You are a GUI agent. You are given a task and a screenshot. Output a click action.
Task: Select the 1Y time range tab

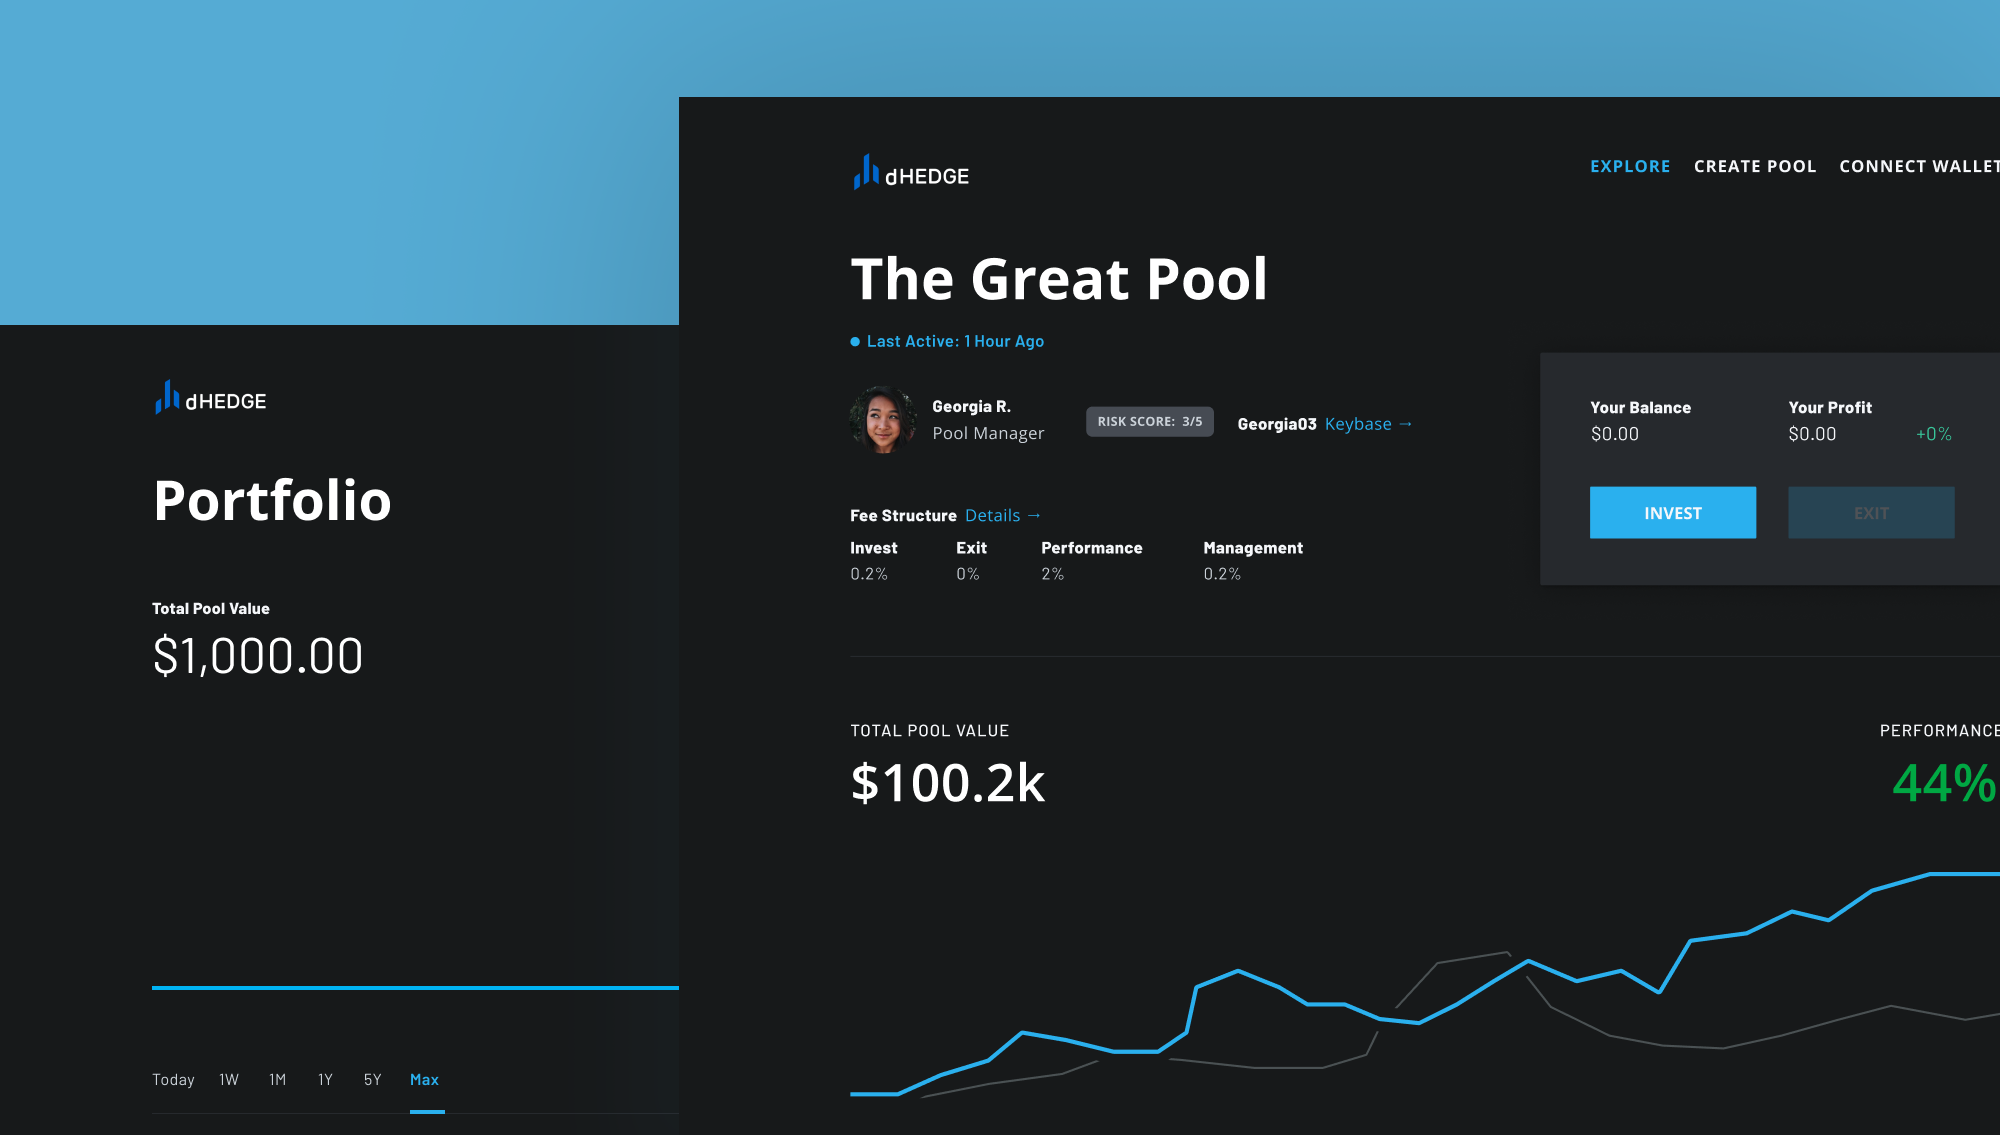[325, 1080]
